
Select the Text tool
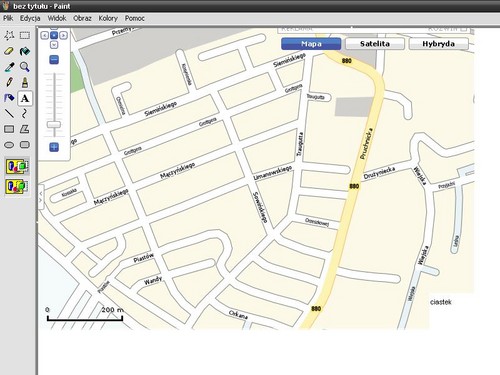(25, 98)
